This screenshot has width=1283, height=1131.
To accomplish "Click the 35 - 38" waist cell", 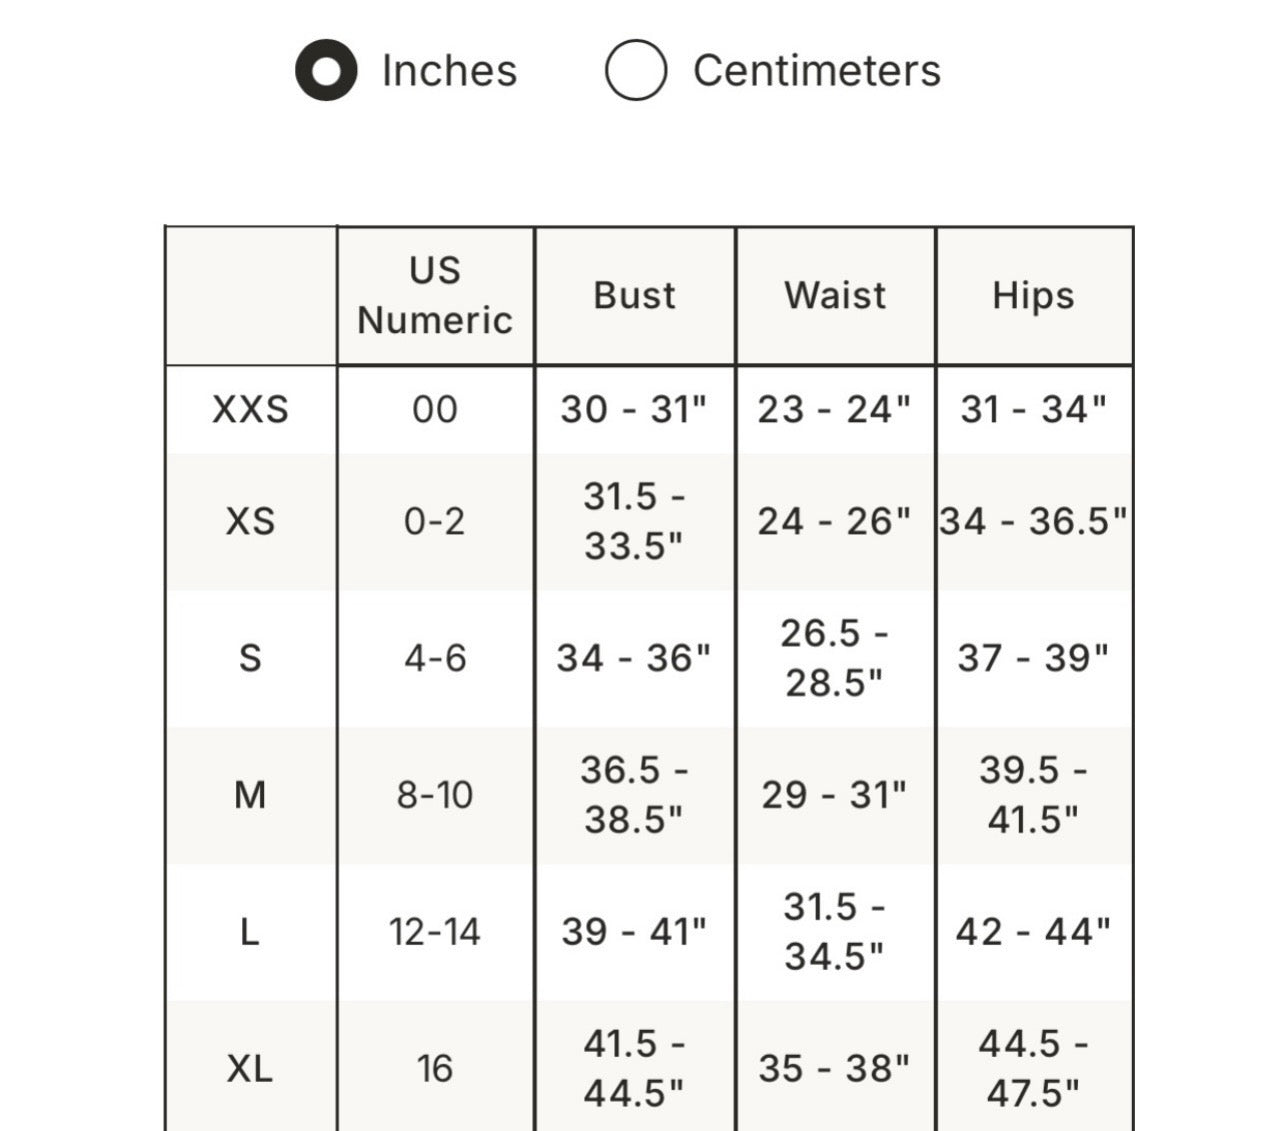I will pyautogui.click(x=834, y=1069).
